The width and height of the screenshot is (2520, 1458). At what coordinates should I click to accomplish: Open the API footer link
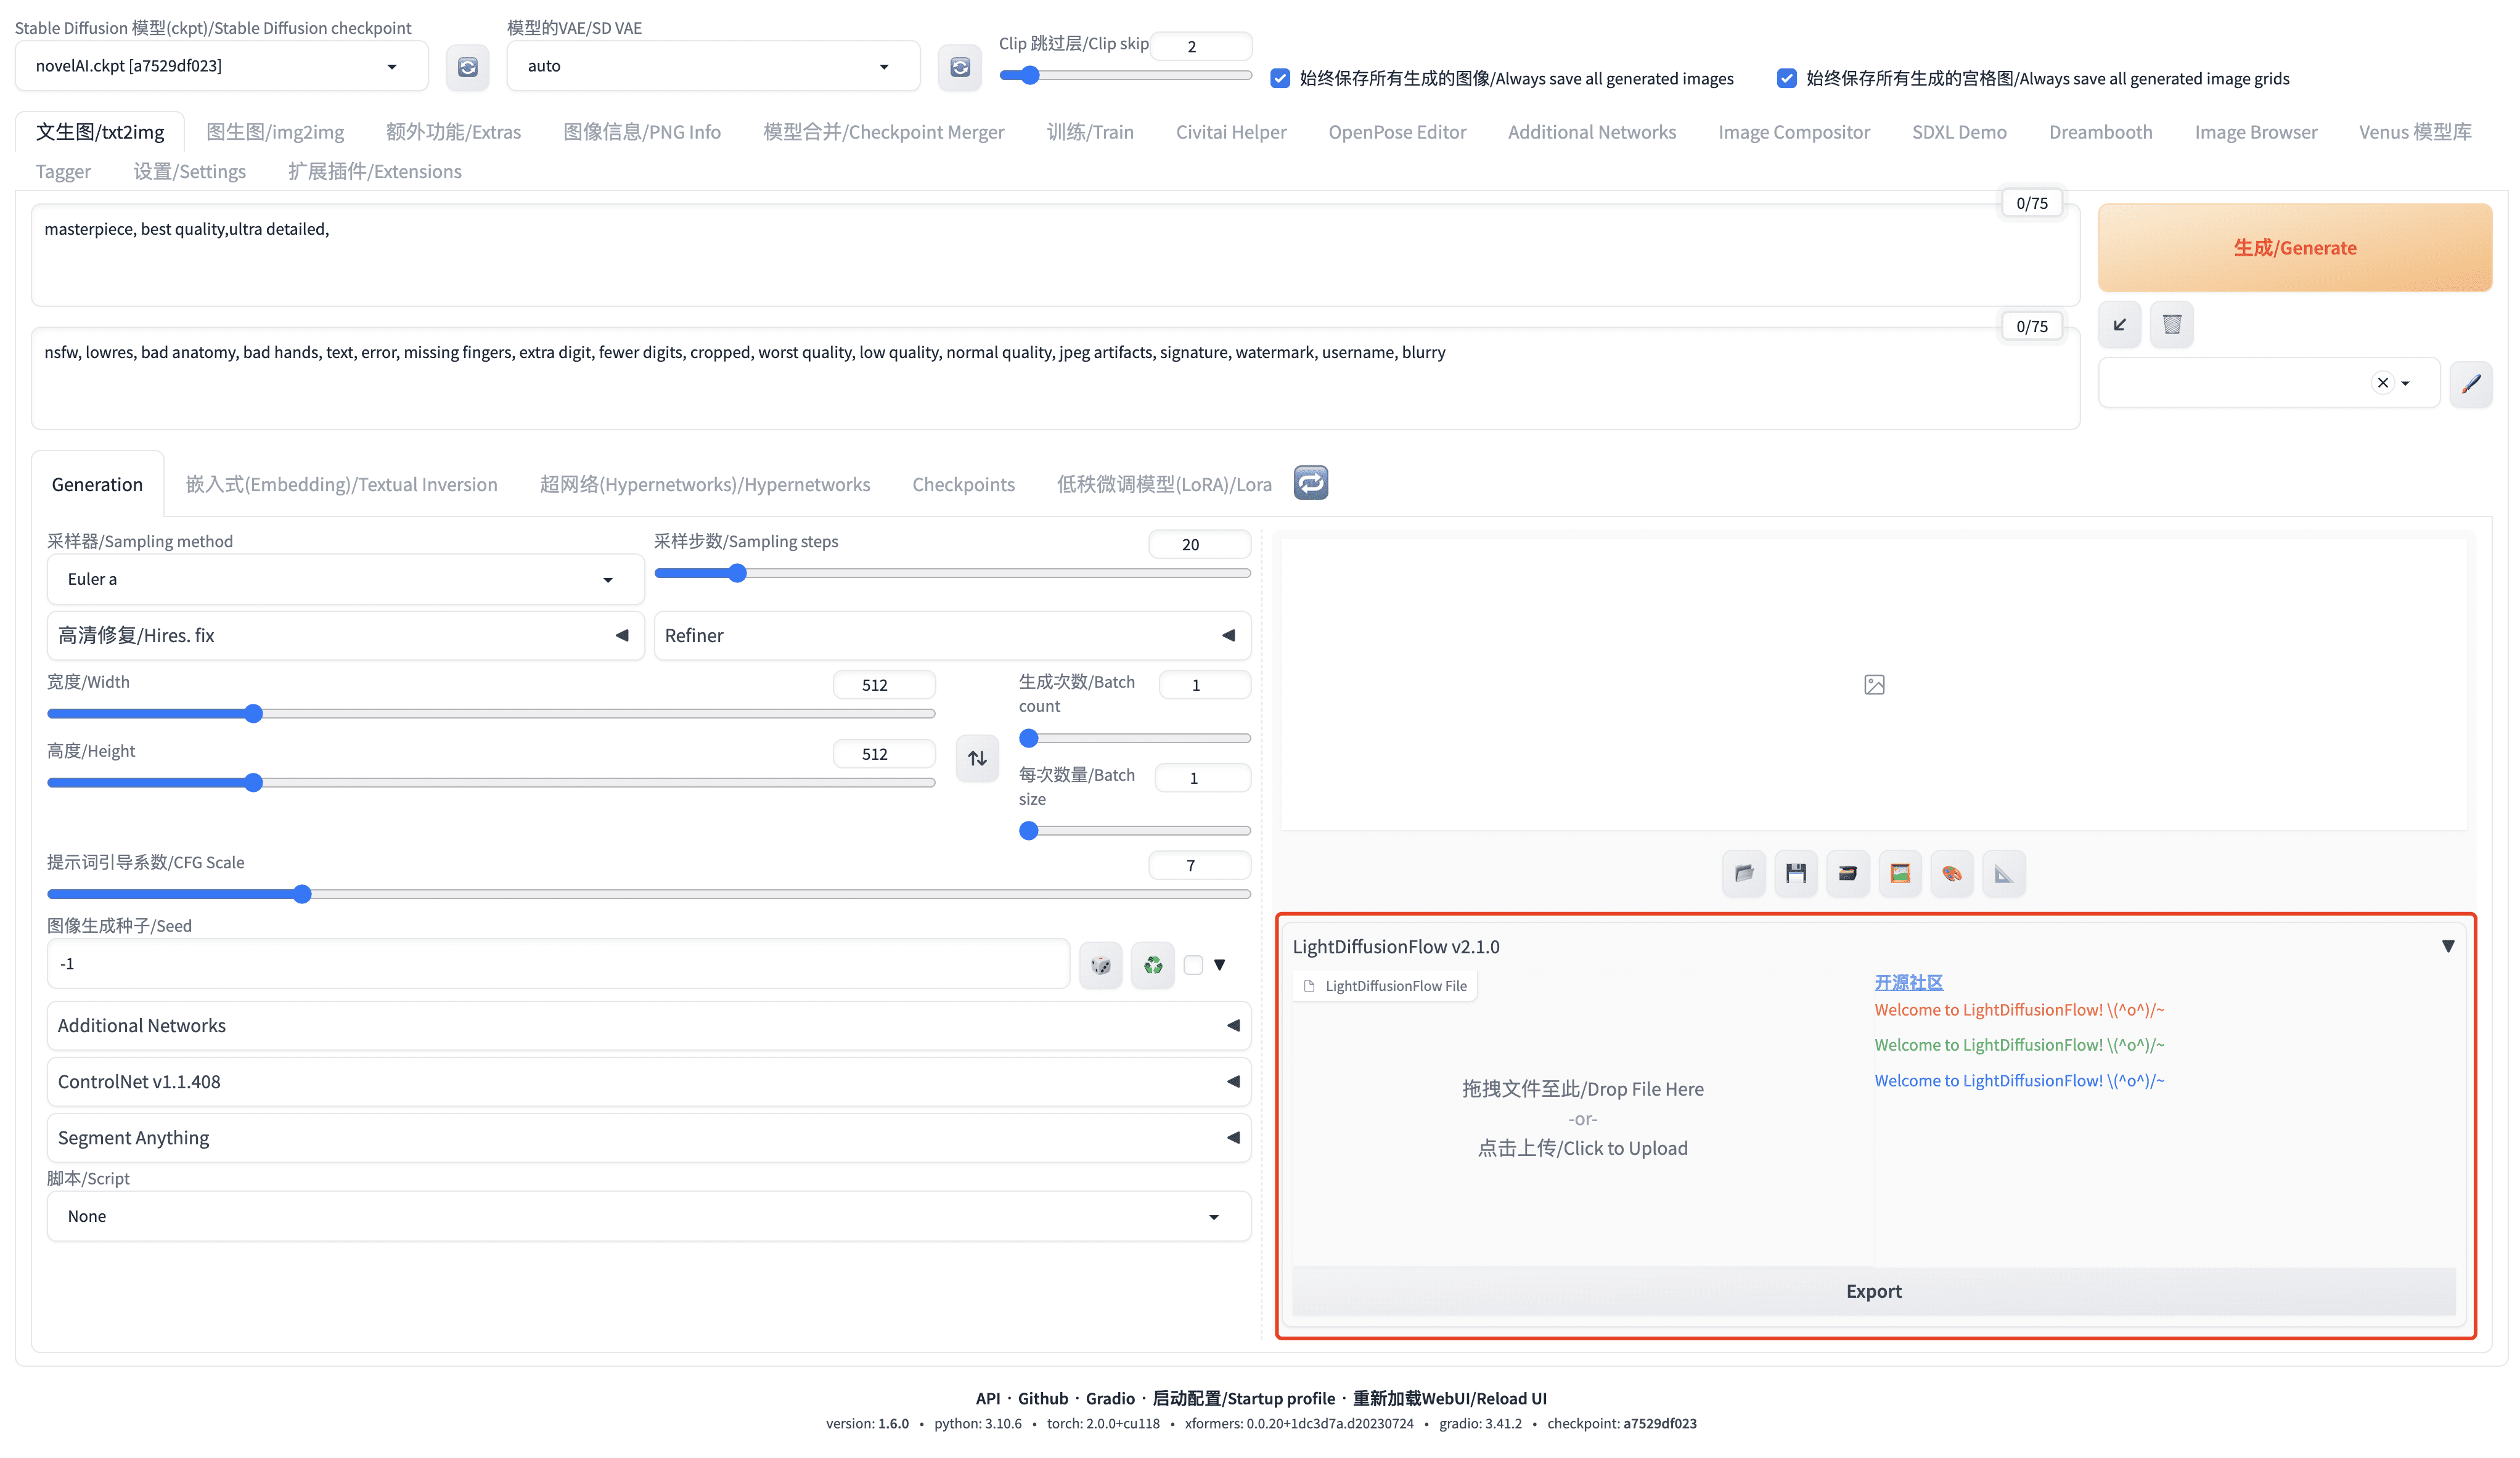pos(987,1398)
